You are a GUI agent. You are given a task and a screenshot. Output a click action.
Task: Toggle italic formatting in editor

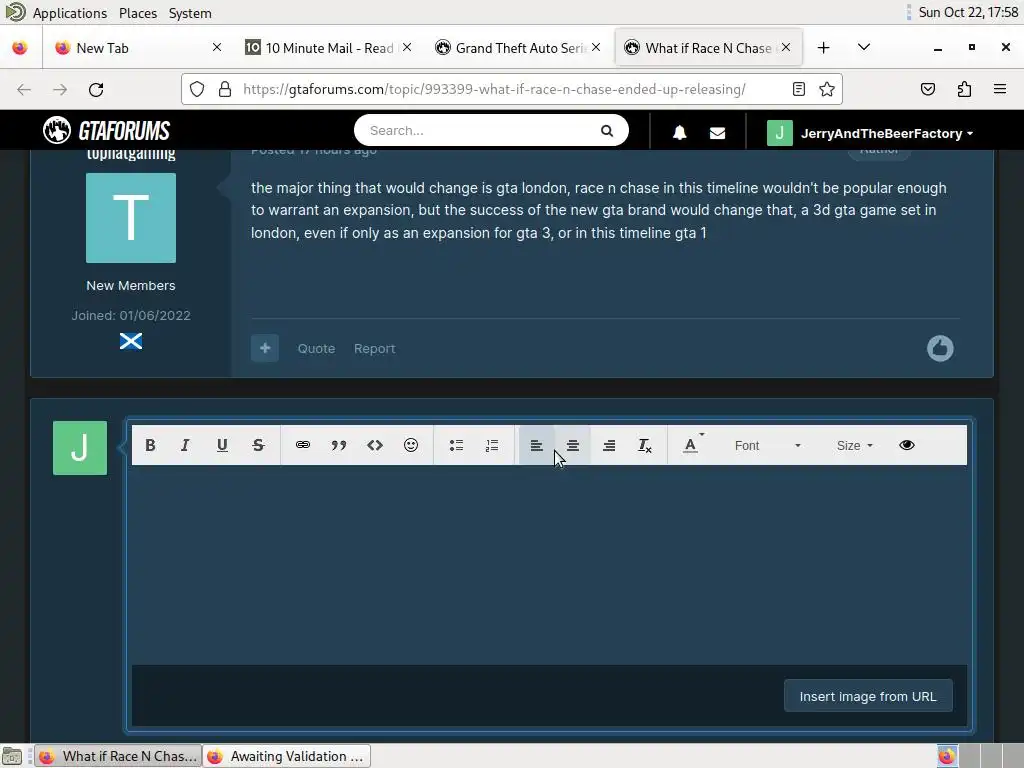pos(185,445)
